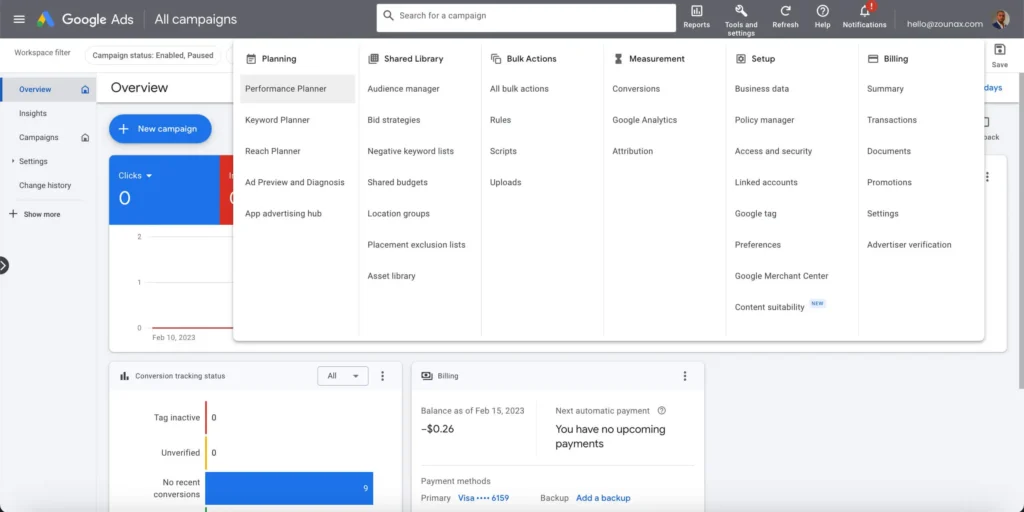Open Bid strategies

tap(394, 120)
